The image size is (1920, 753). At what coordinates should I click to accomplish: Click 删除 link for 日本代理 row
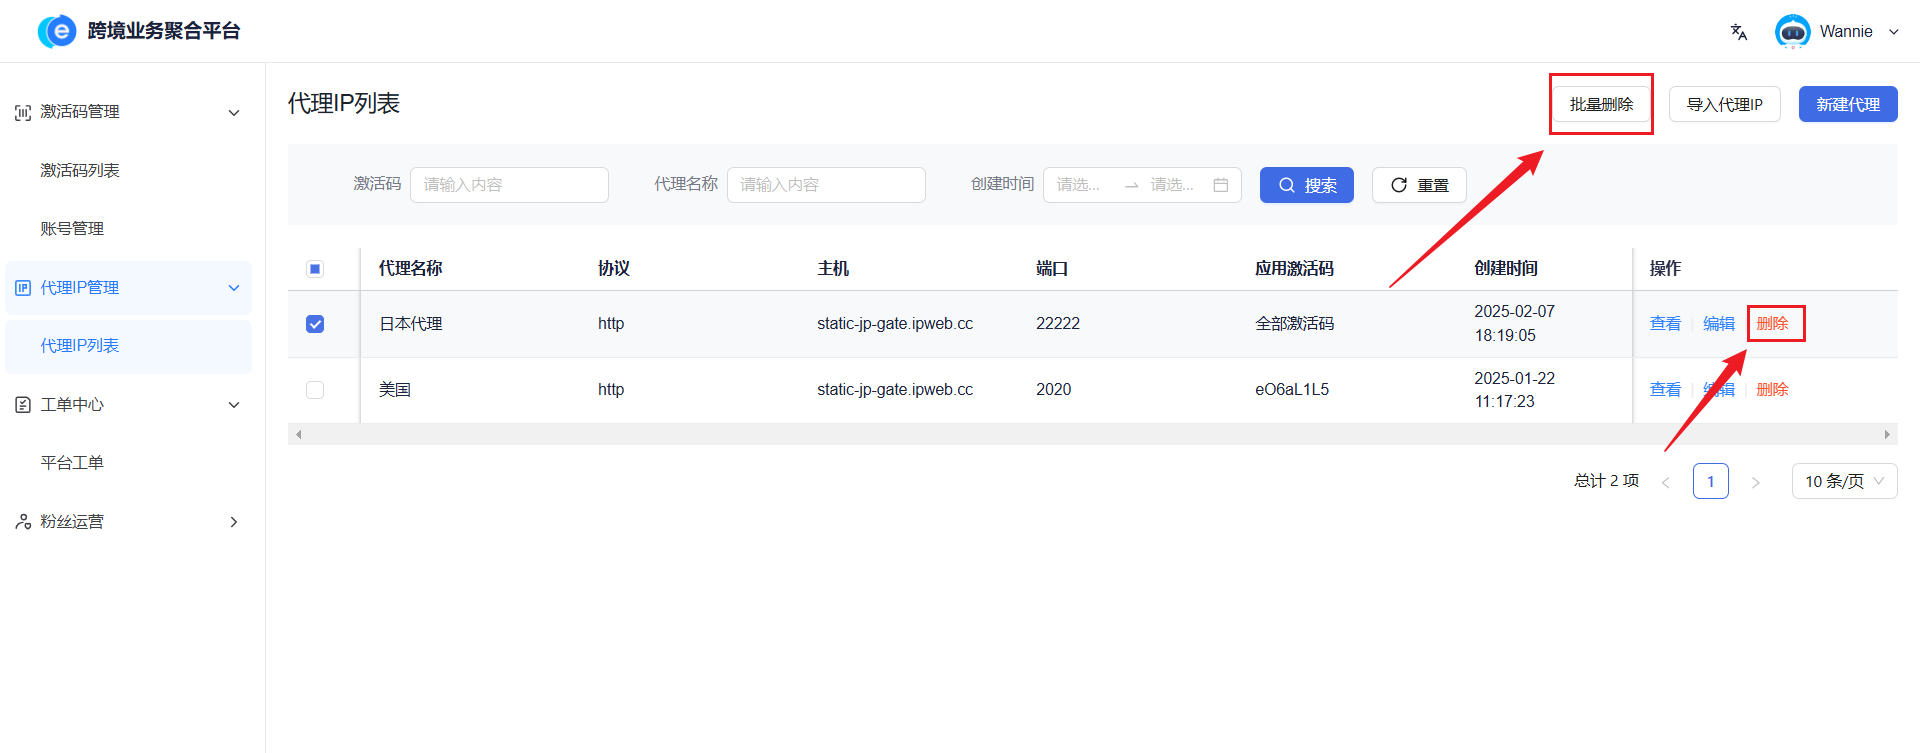(x=1772, y=324)
